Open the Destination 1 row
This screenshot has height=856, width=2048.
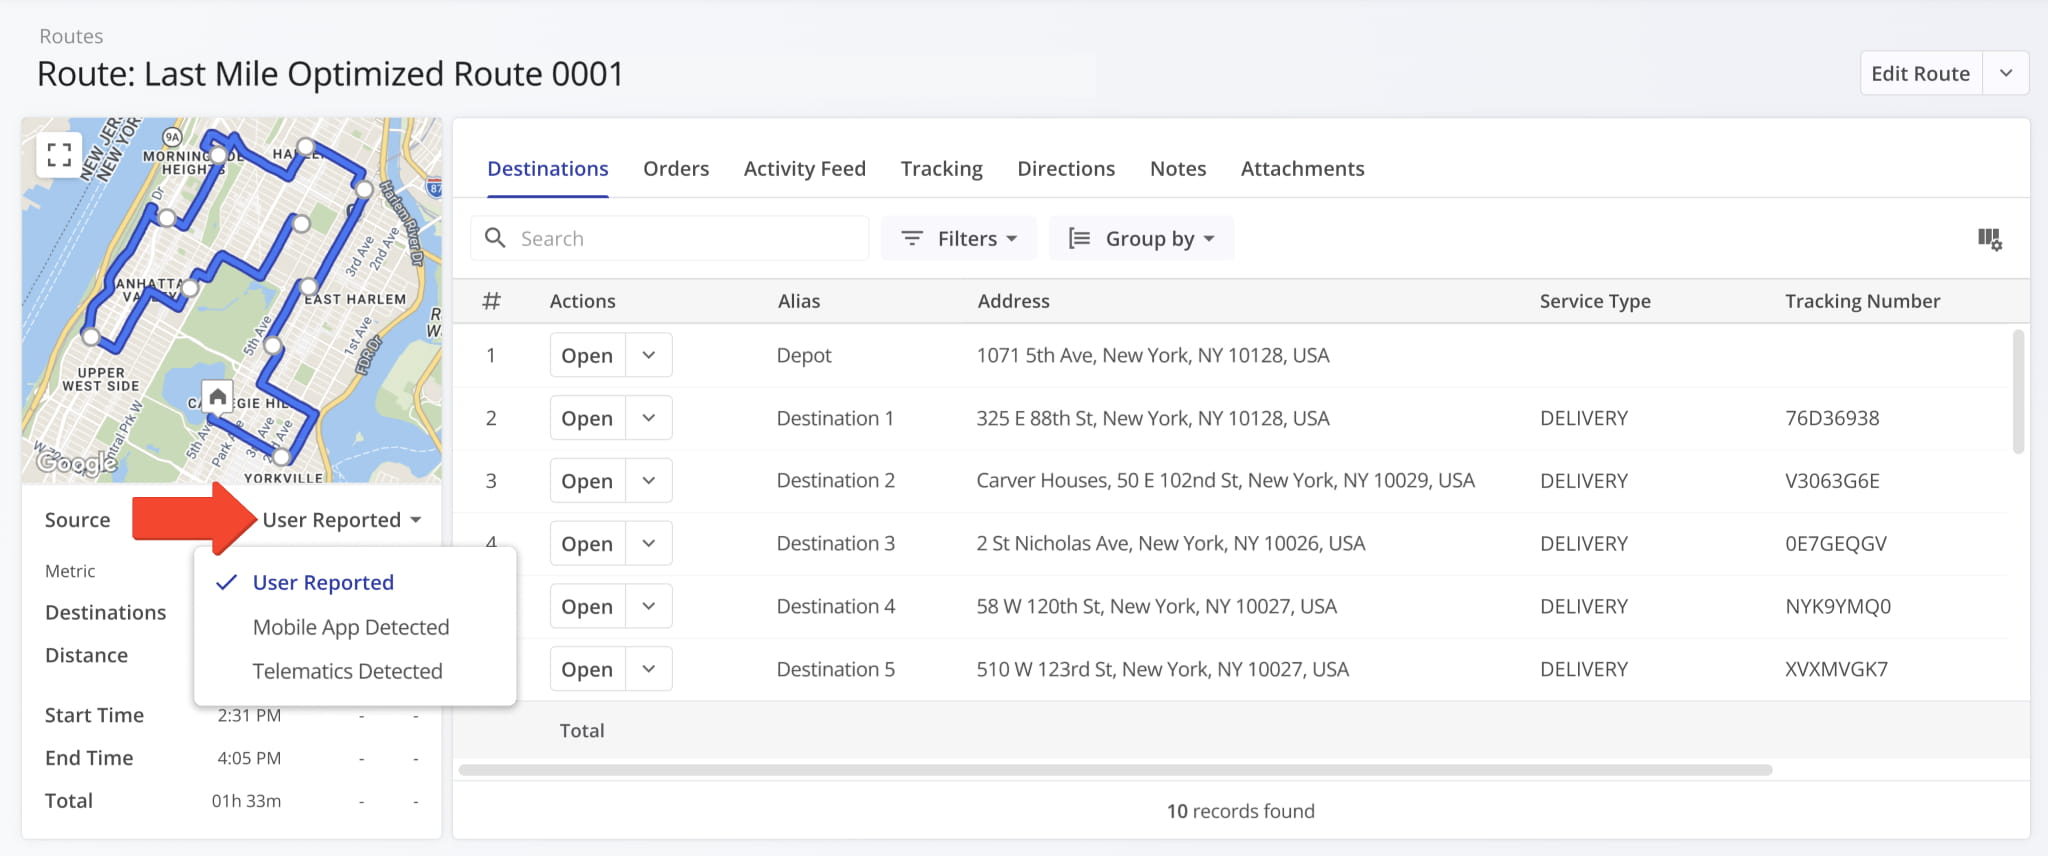coord(587,418)
